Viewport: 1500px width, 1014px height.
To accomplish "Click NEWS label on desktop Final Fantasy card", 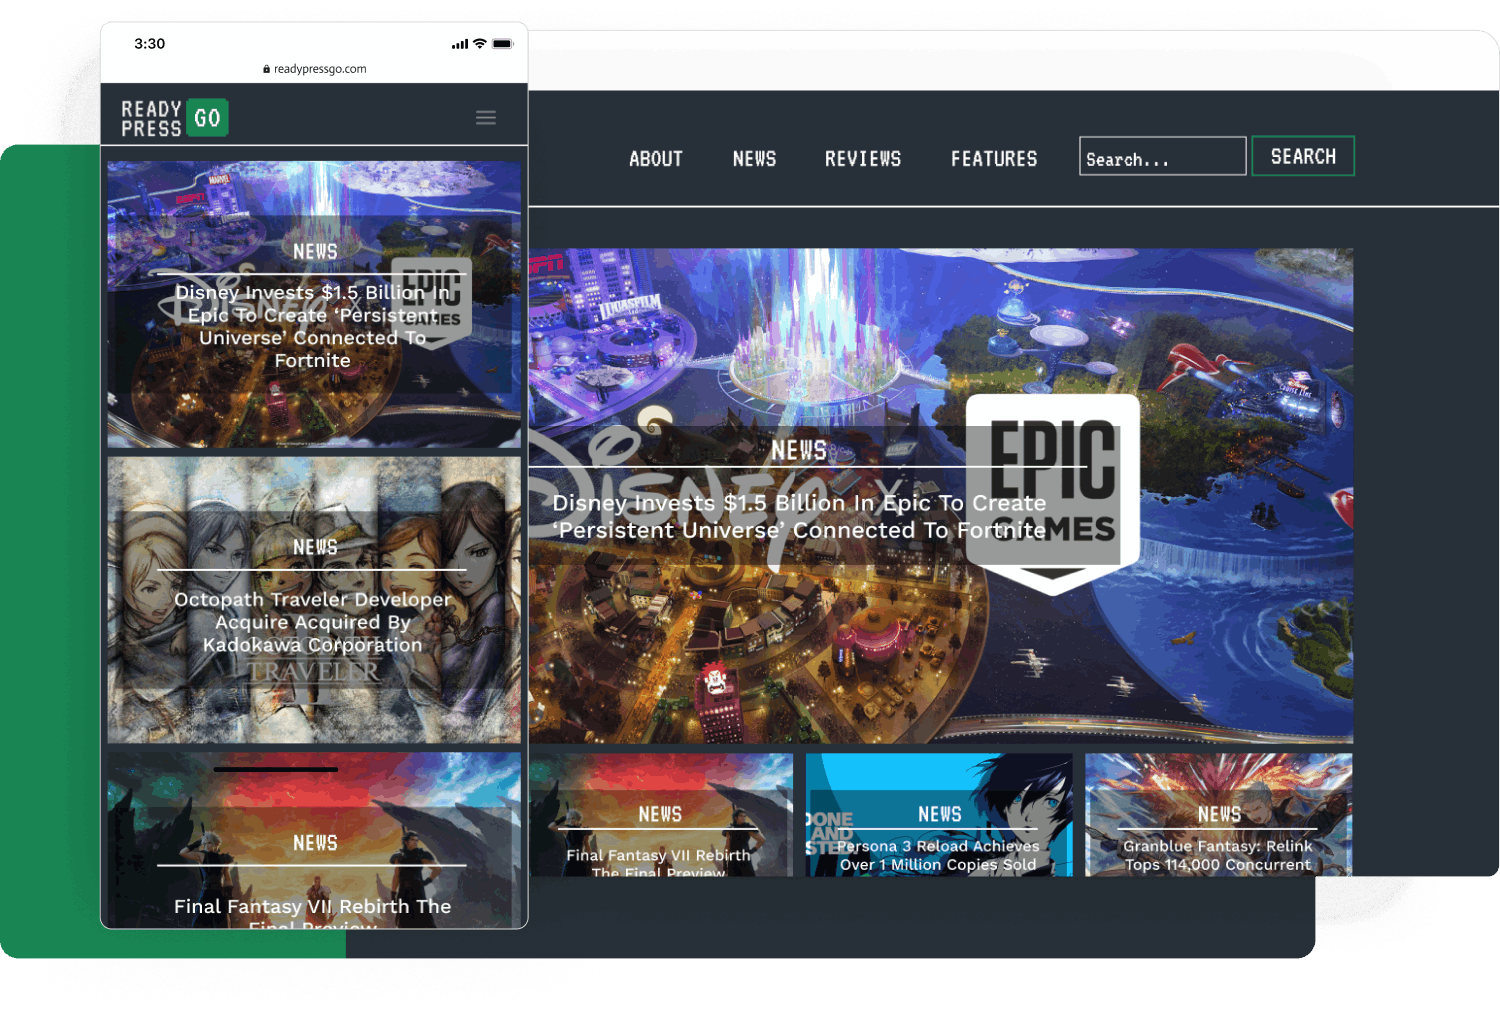I will tap(660, 815).
